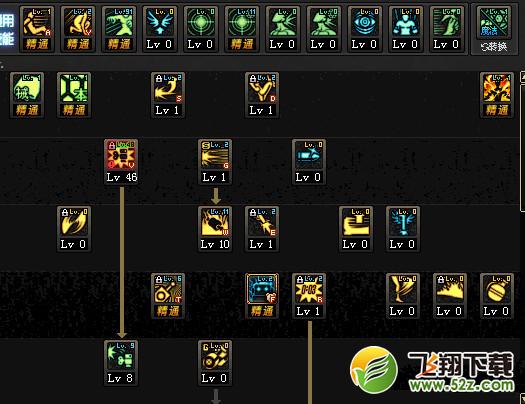Viewport: 525px width, 404px height.
Task: Click the blue missile skill at Lv 0
Action: click(309, 162)
